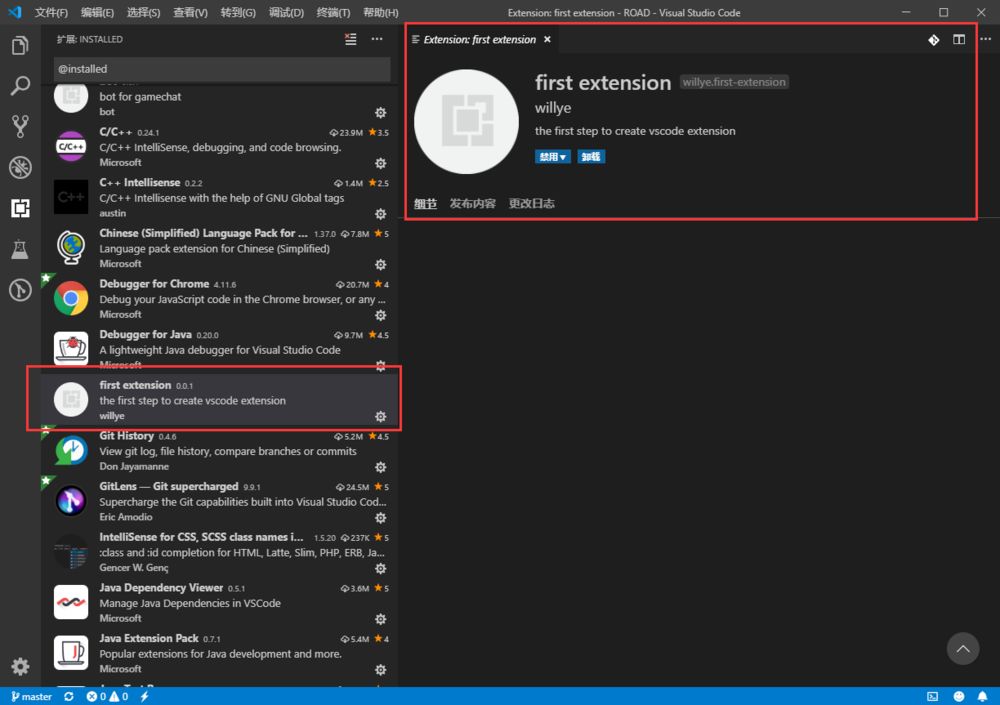1000x705 pixels.
Task: Click the diamond source control editor icon
Action: [x=934, y=40]
